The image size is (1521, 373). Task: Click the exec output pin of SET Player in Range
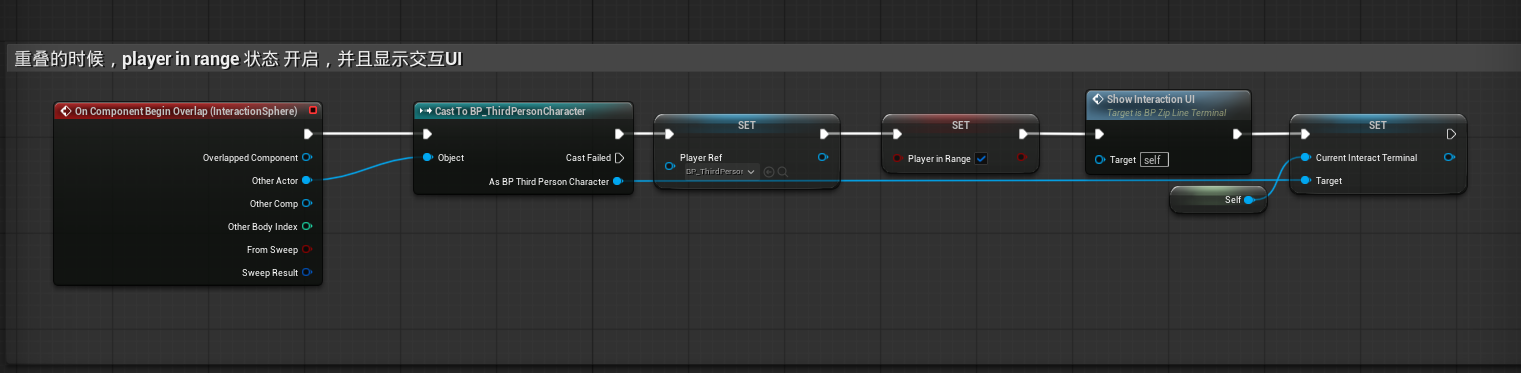click(1022, 134)
